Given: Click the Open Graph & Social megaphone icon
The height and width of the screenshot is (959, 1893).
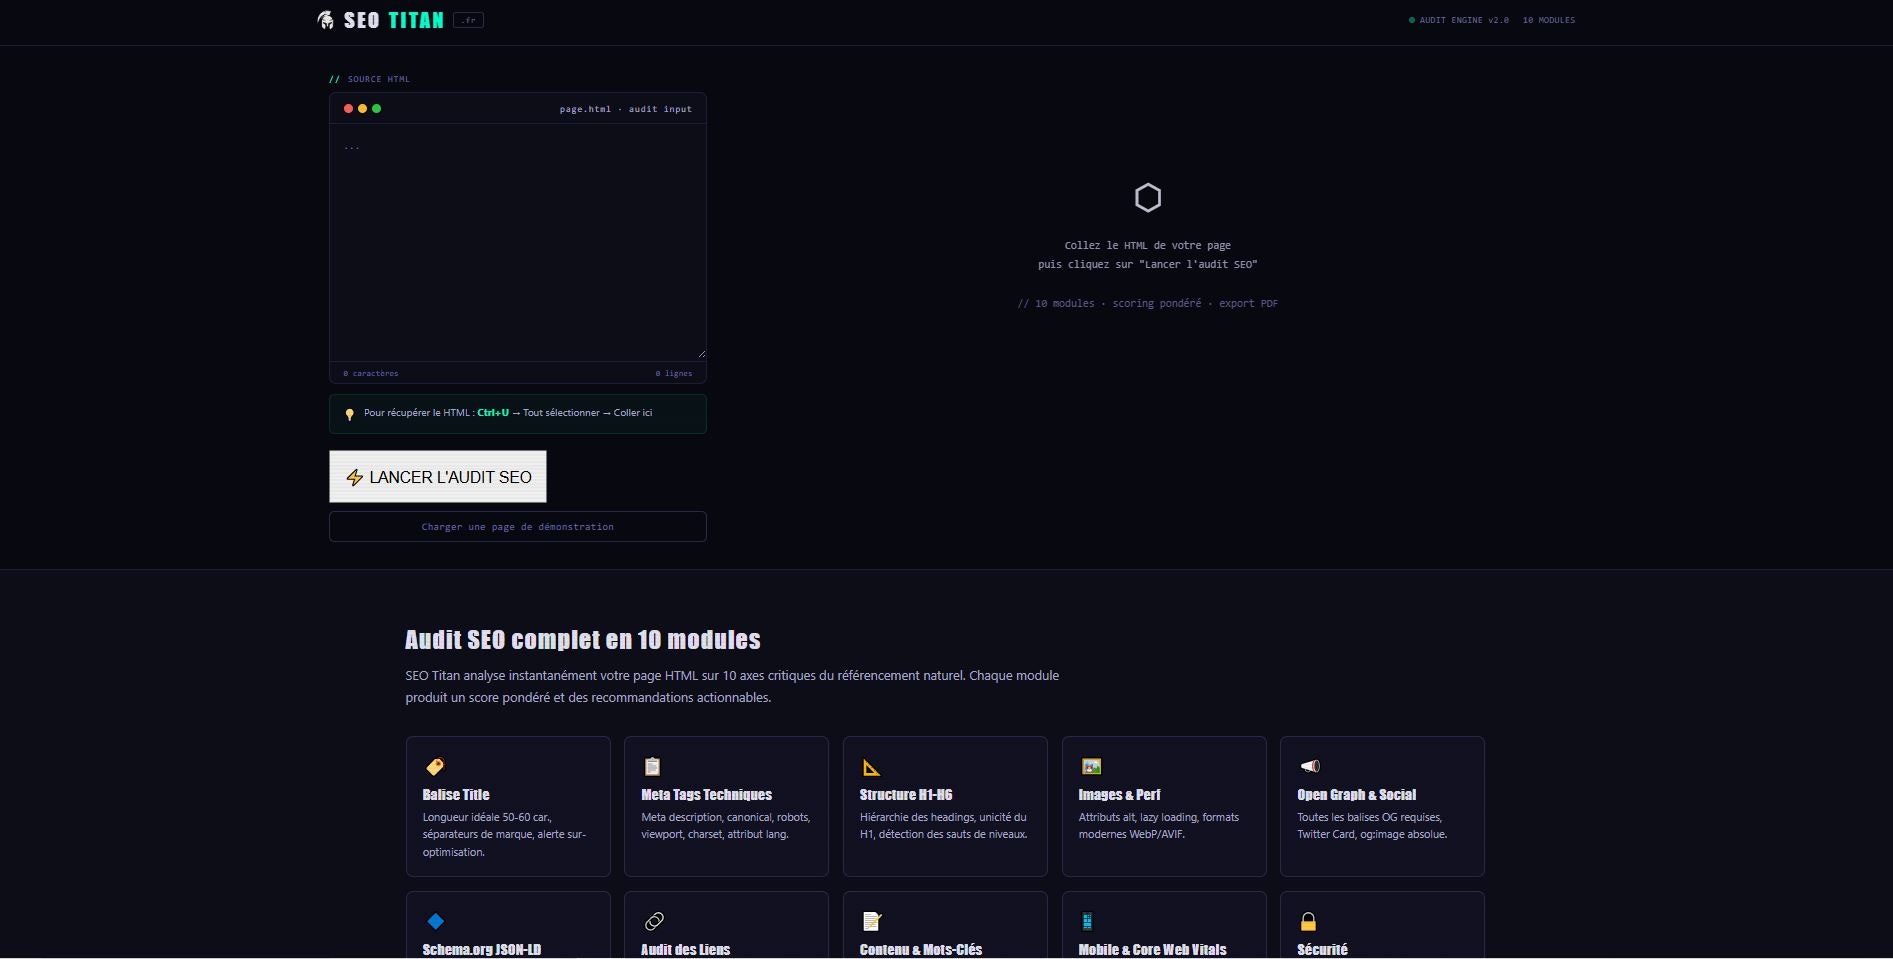Looking at the screenshot, I should tap(1309, 767).
